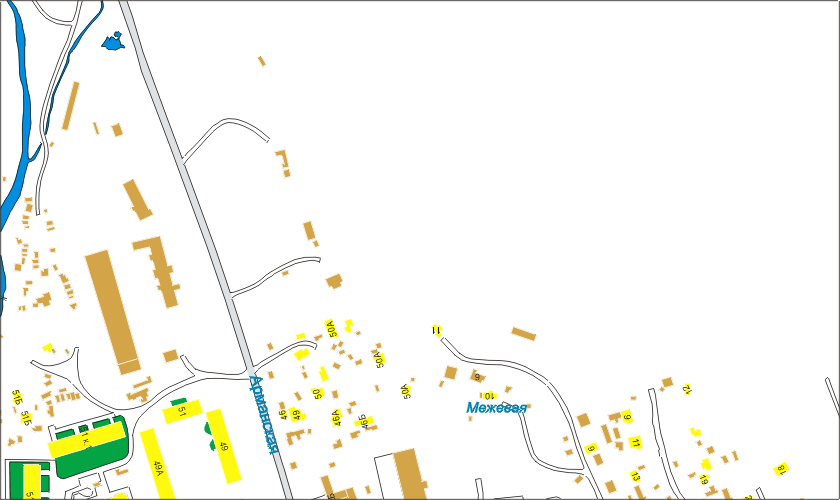The width and height of the screenshot is (840, 500).
Task: Click the brown F-shaped building complex
Action: [159, 268]
